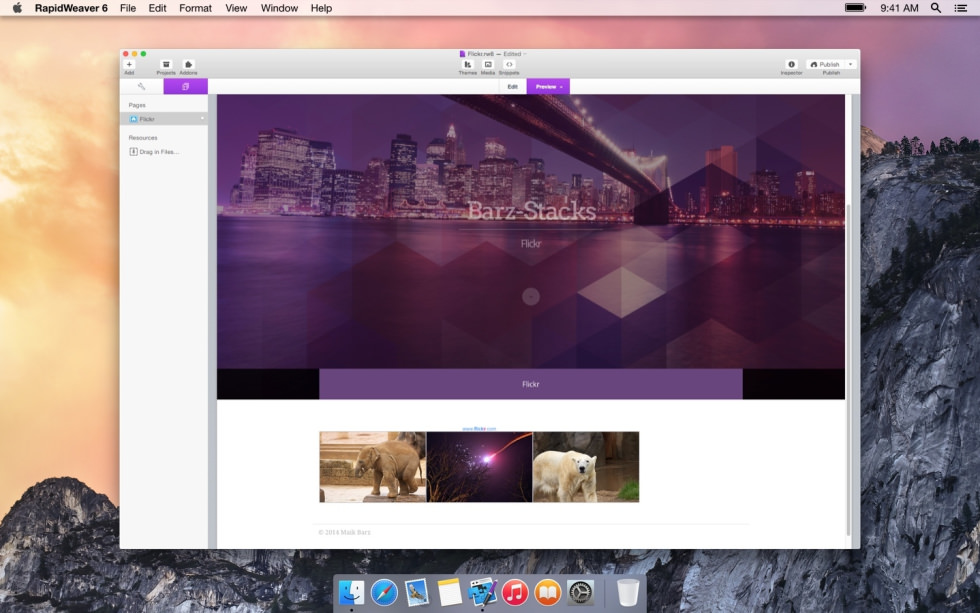Switch to the wrench settings sidebar tab
This screenshot has height=613, width=980.
click(x=141, y=86)
